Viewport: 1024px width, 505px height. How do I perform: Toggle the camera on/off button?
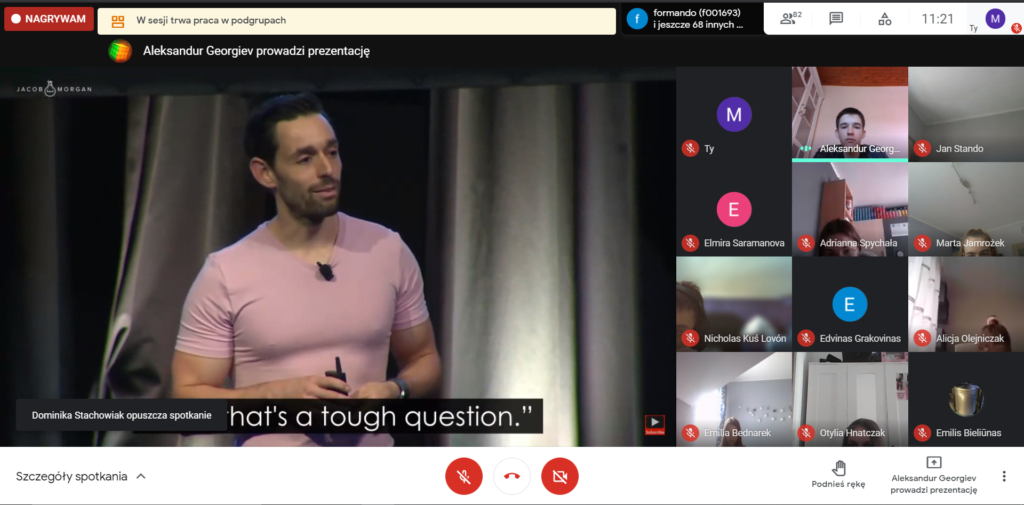coord(560,477)
